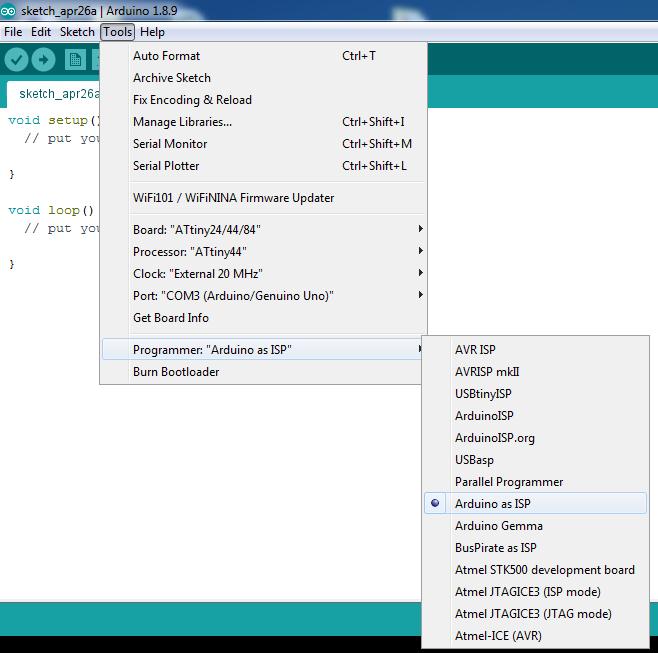Switch to the sketch_apr26a tab
The image size is (658, 653).
click(x=53, y=94)
